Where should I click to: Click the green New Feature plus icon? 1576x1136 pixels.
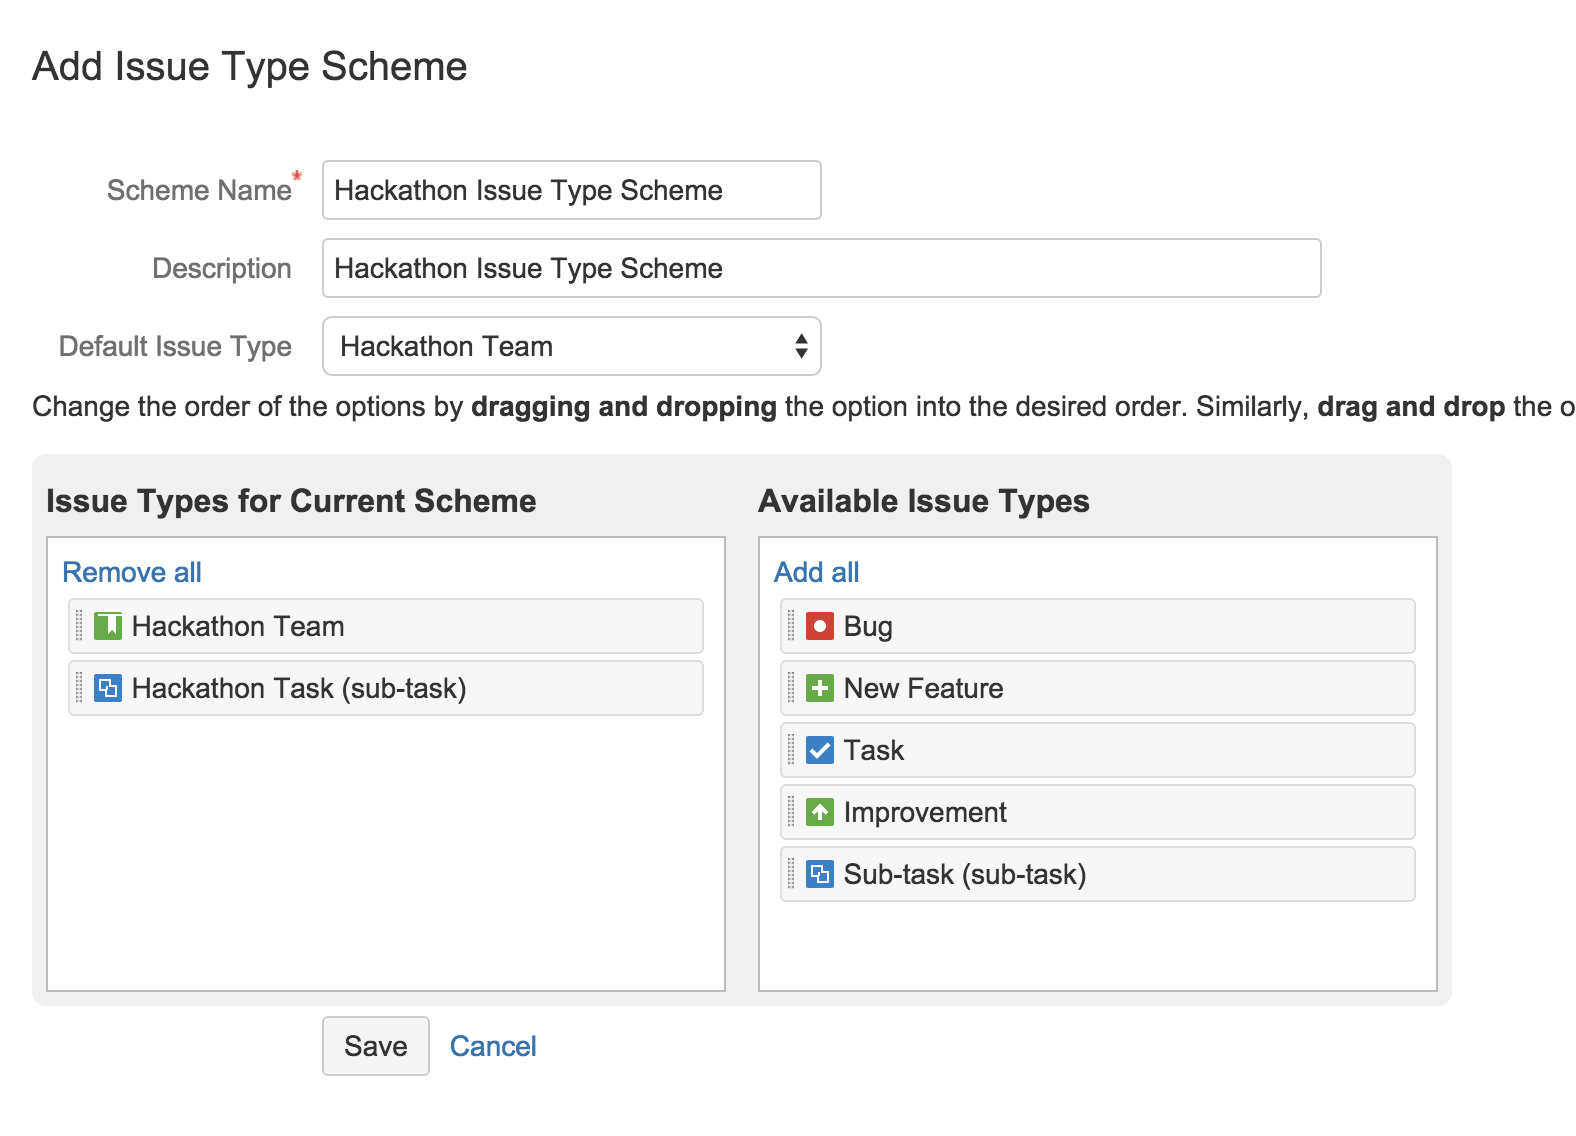tap(819, 688)
